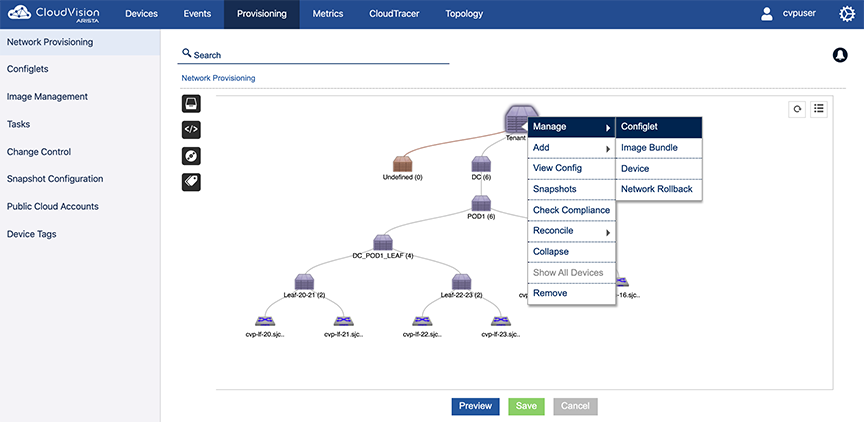Click the image disc toolbar icon
Screen dimensions: 864x422
pos(191,156)
